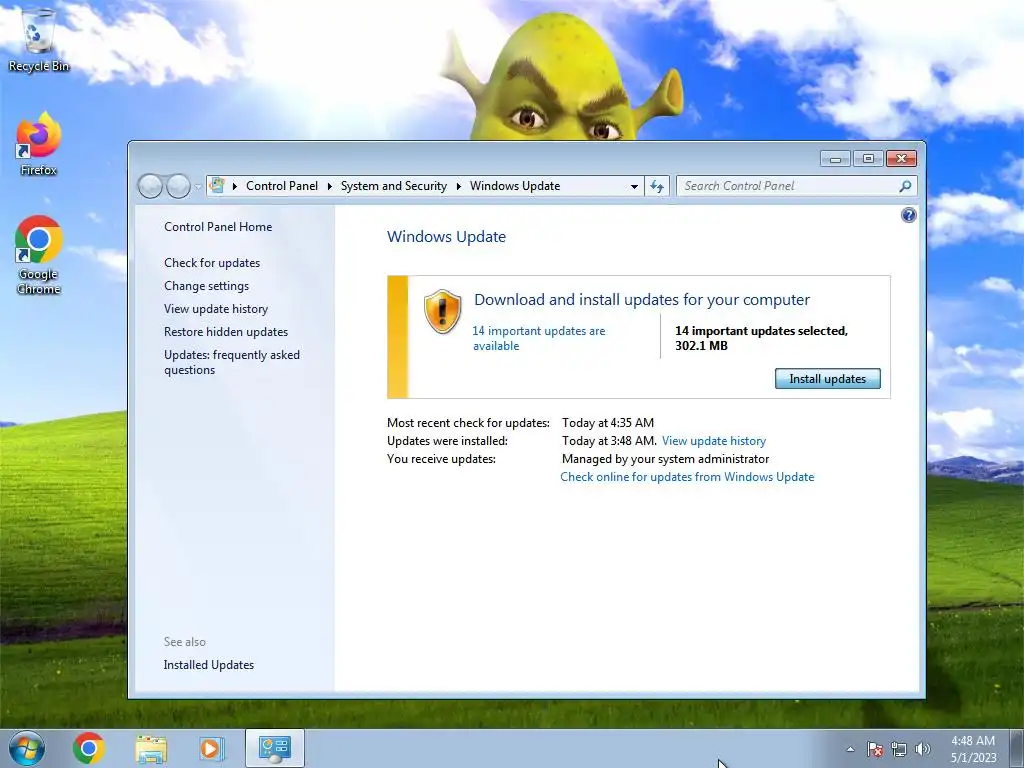The image size is (1024, 768).
Task: Click Check for updates
Action: point(212,263)
